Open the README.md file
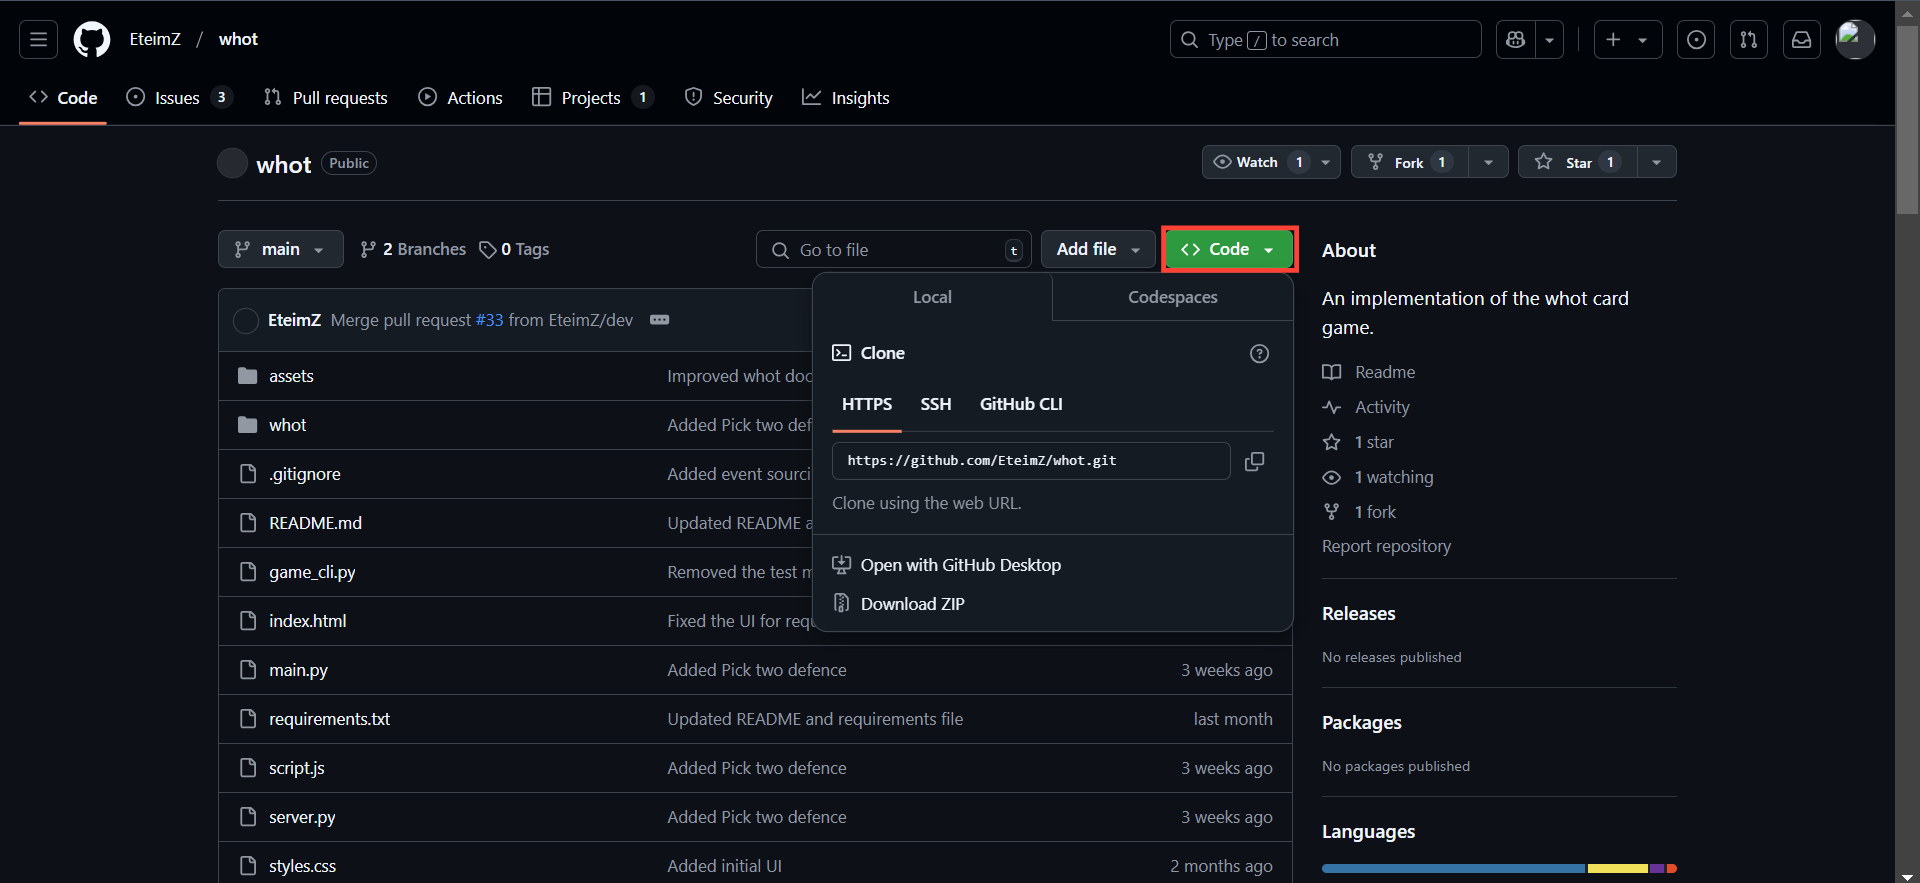Screen dimensions: 1920x883 pyautogui.click(x=315, y=523)
